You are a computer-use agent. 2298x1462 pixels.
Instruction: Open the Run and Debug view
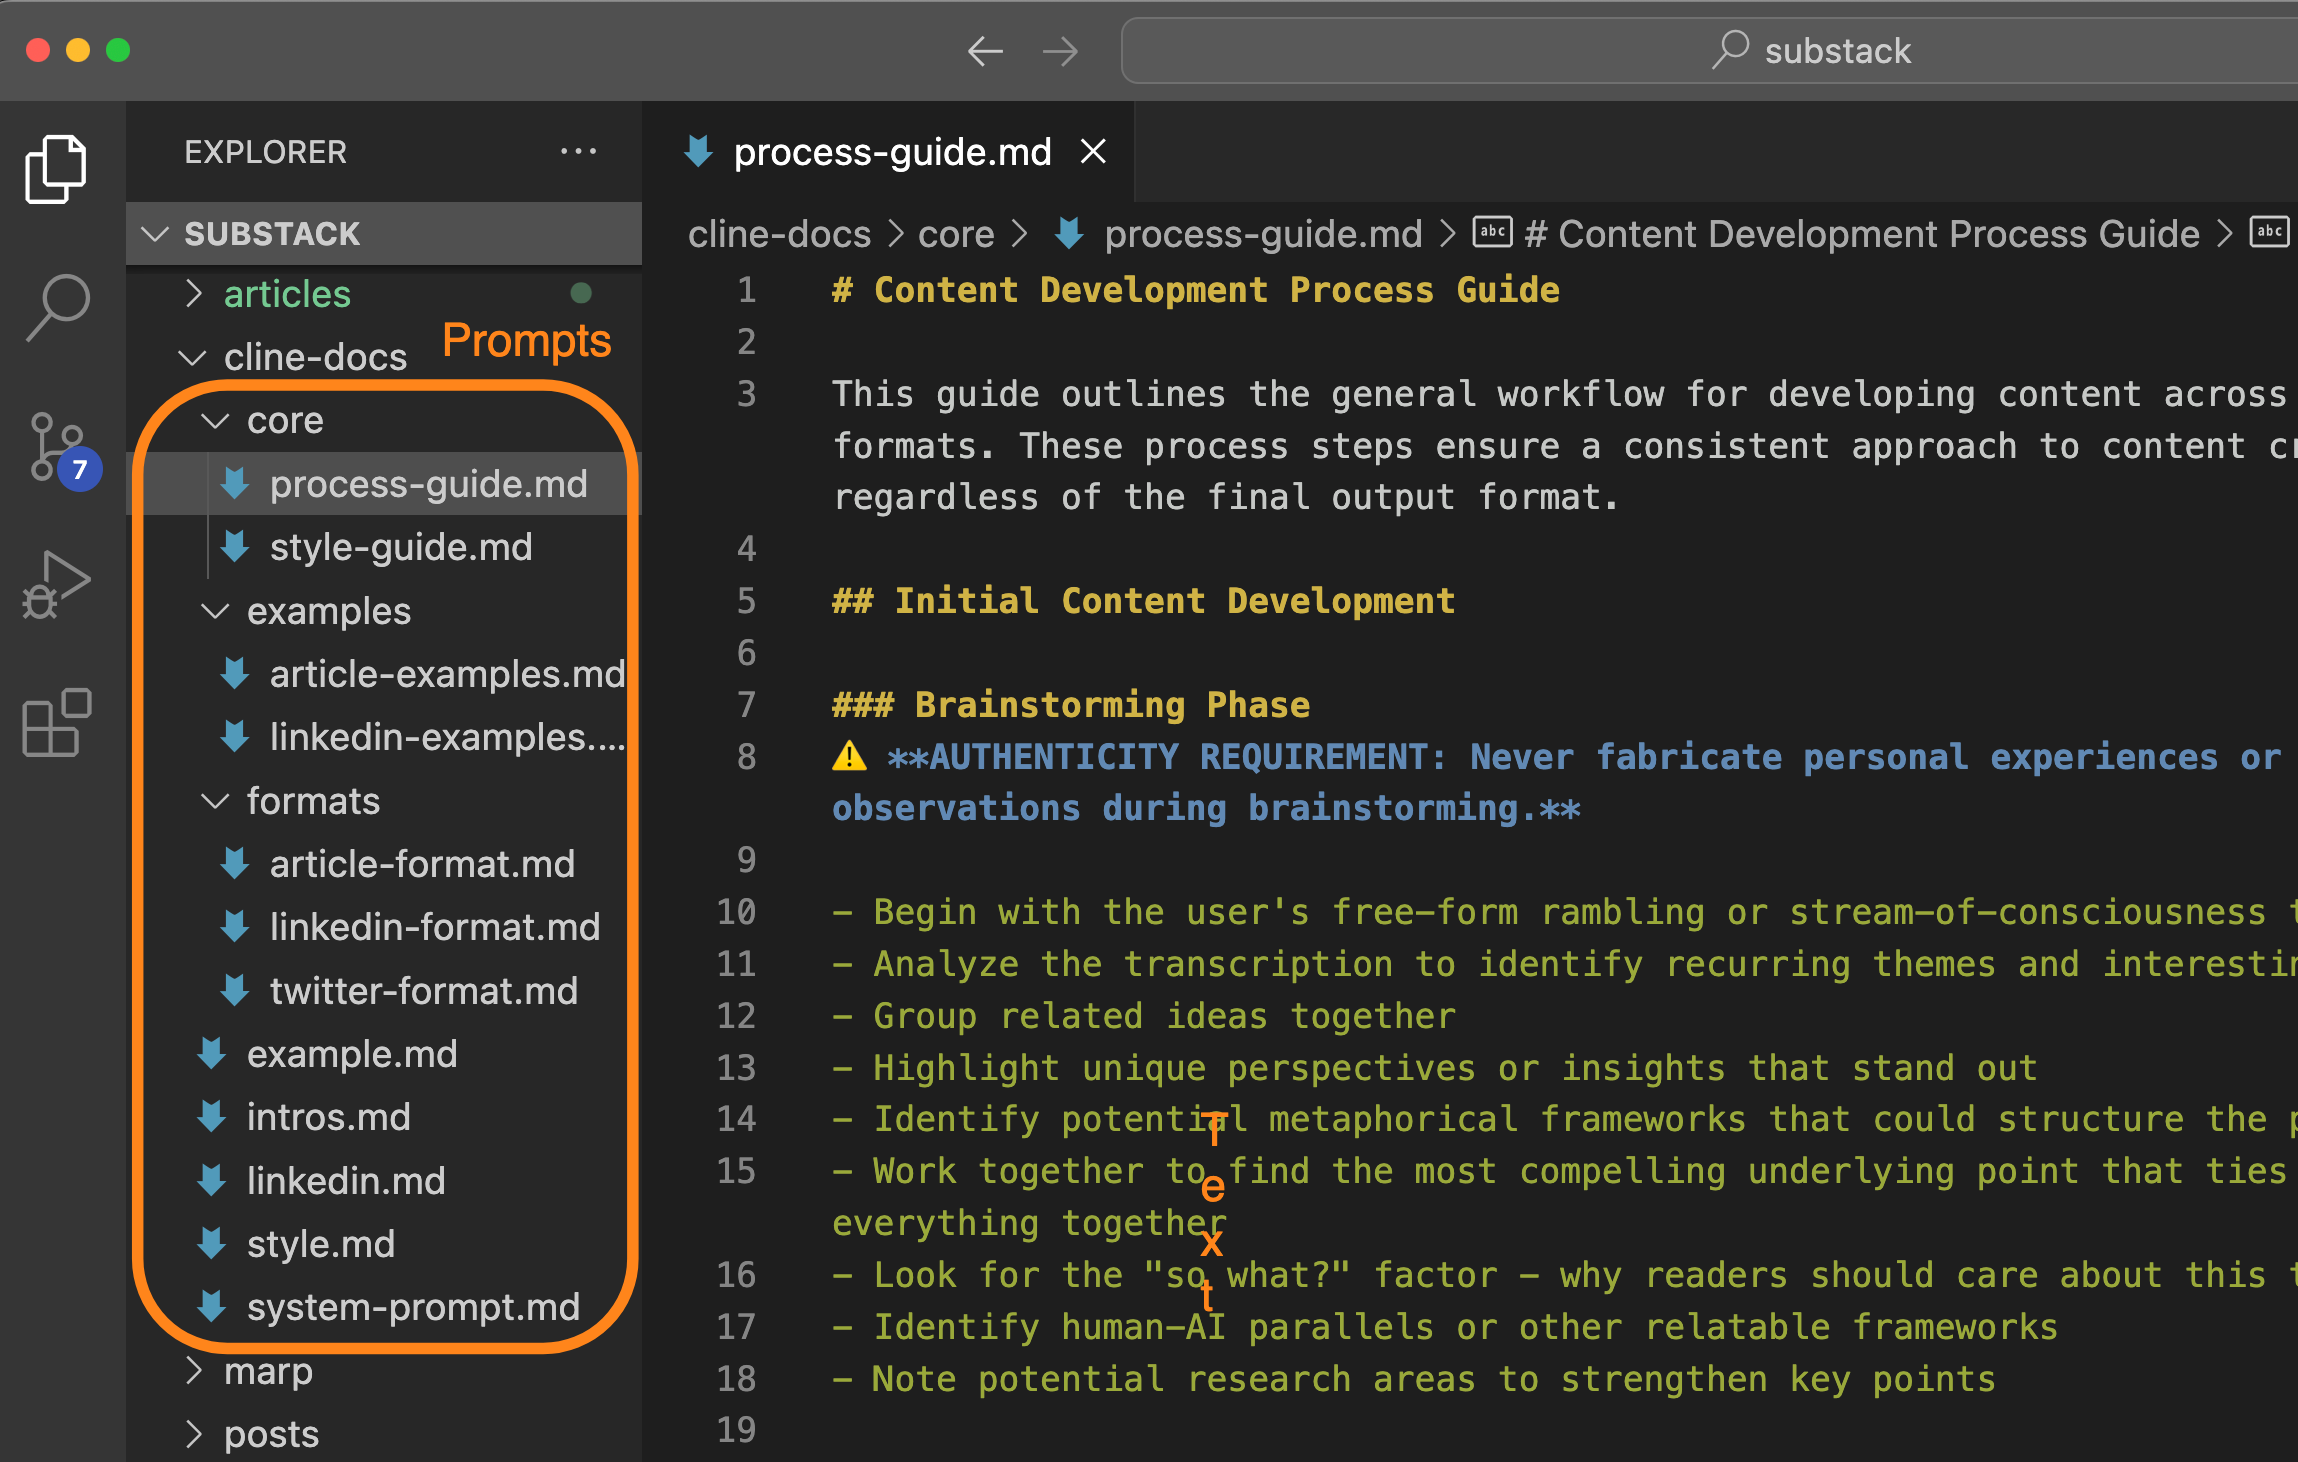56,586
